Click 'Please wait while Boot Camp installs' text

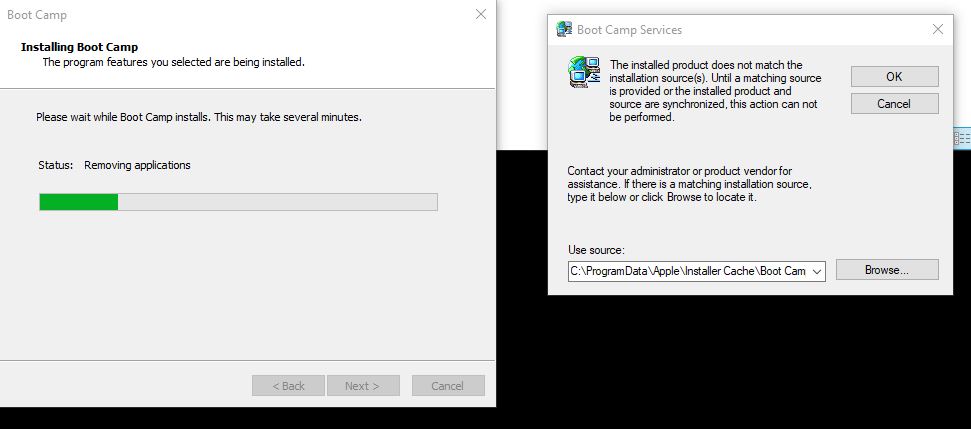click(199, 117)
